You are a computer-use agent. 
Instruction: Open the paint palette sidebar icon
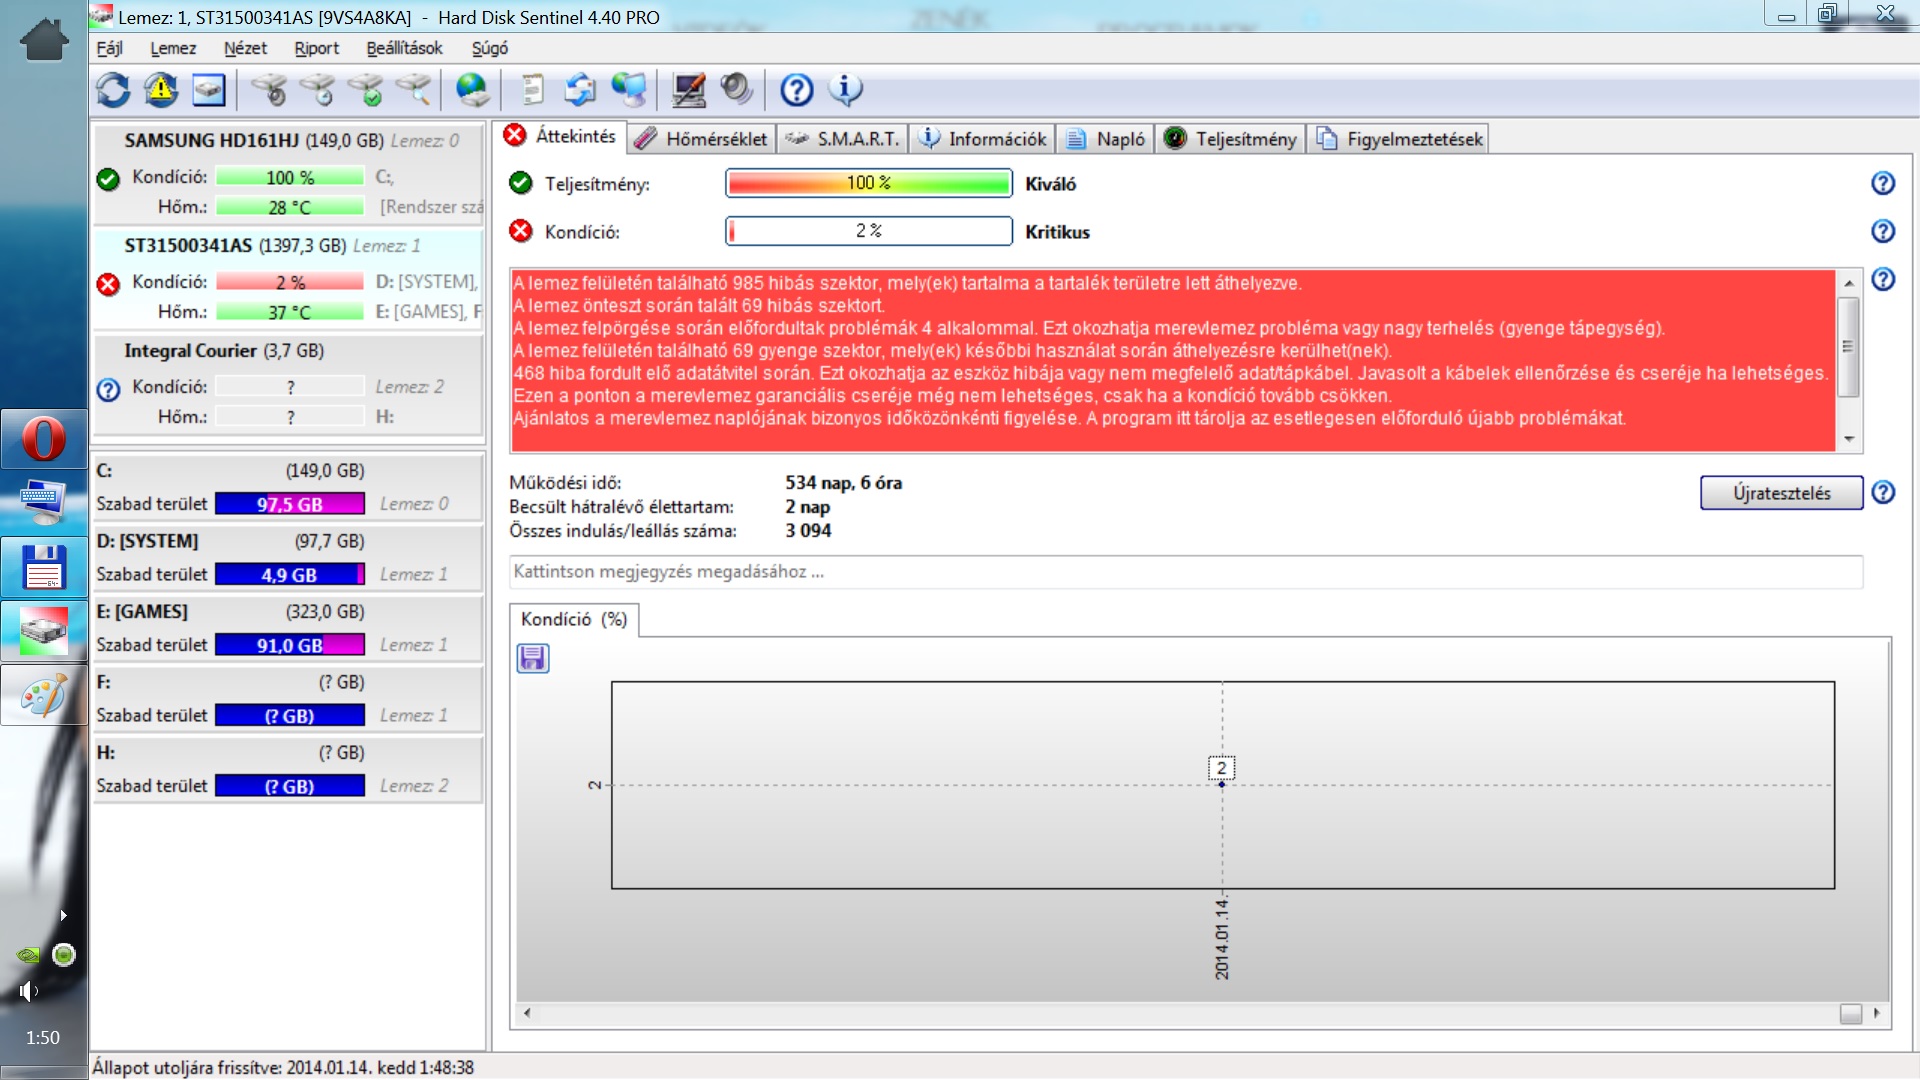pyautogui.click(x=44, y=695)
